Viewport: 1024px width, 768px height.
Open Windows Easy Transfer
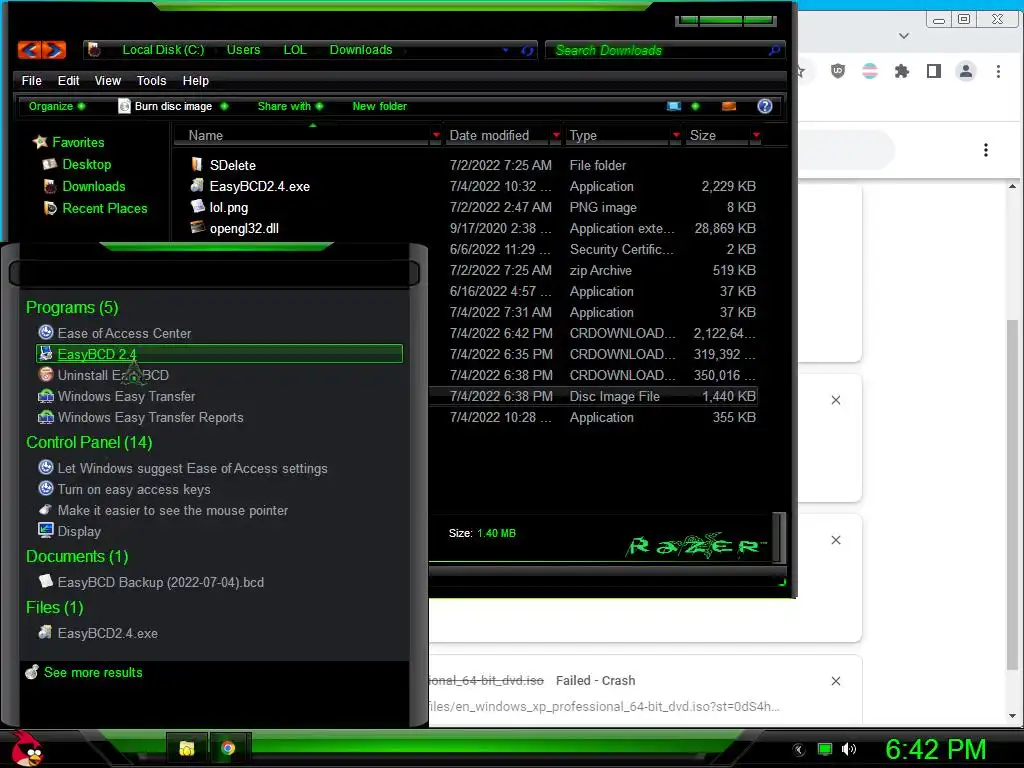[x=126, y=396]
